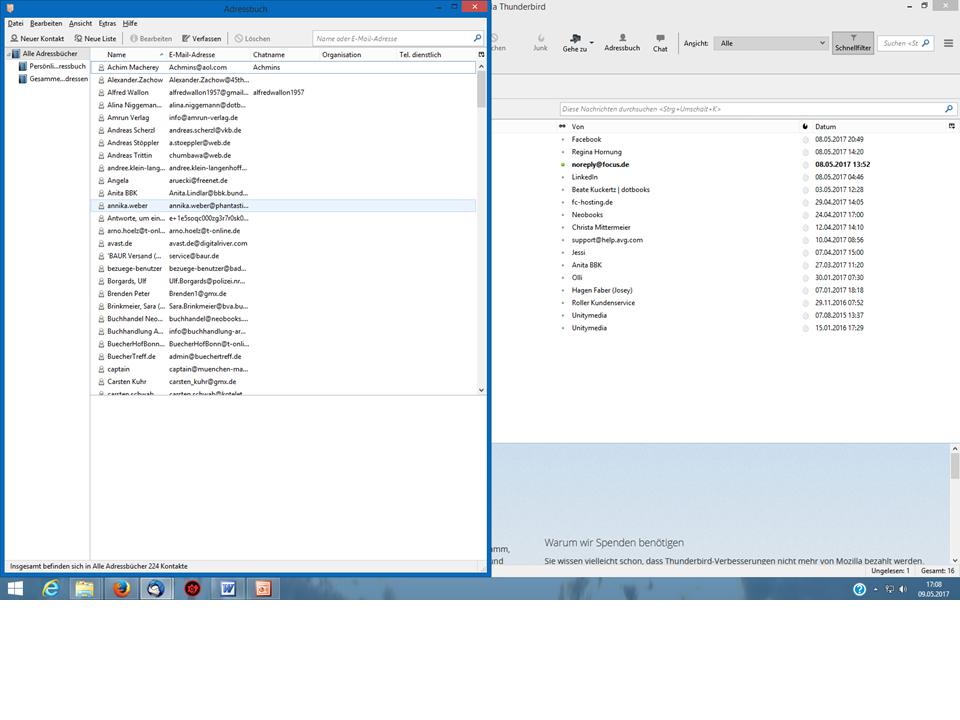The height and width of the screenshot is (720, 960).
Task: Select contact Amrun Verlag
Action: tap(283, 118)
